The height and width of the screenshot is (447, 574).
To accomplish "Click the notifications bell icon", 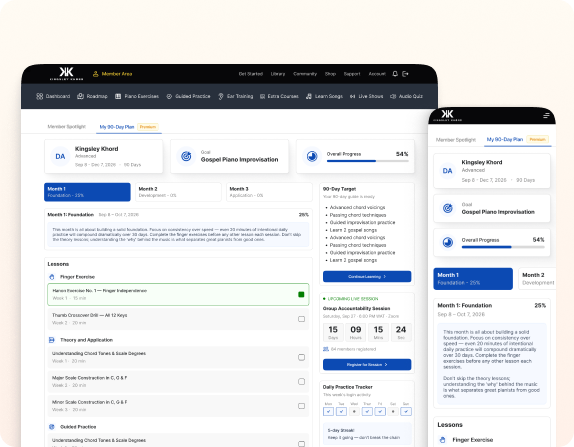I will [x=395, y=74].
